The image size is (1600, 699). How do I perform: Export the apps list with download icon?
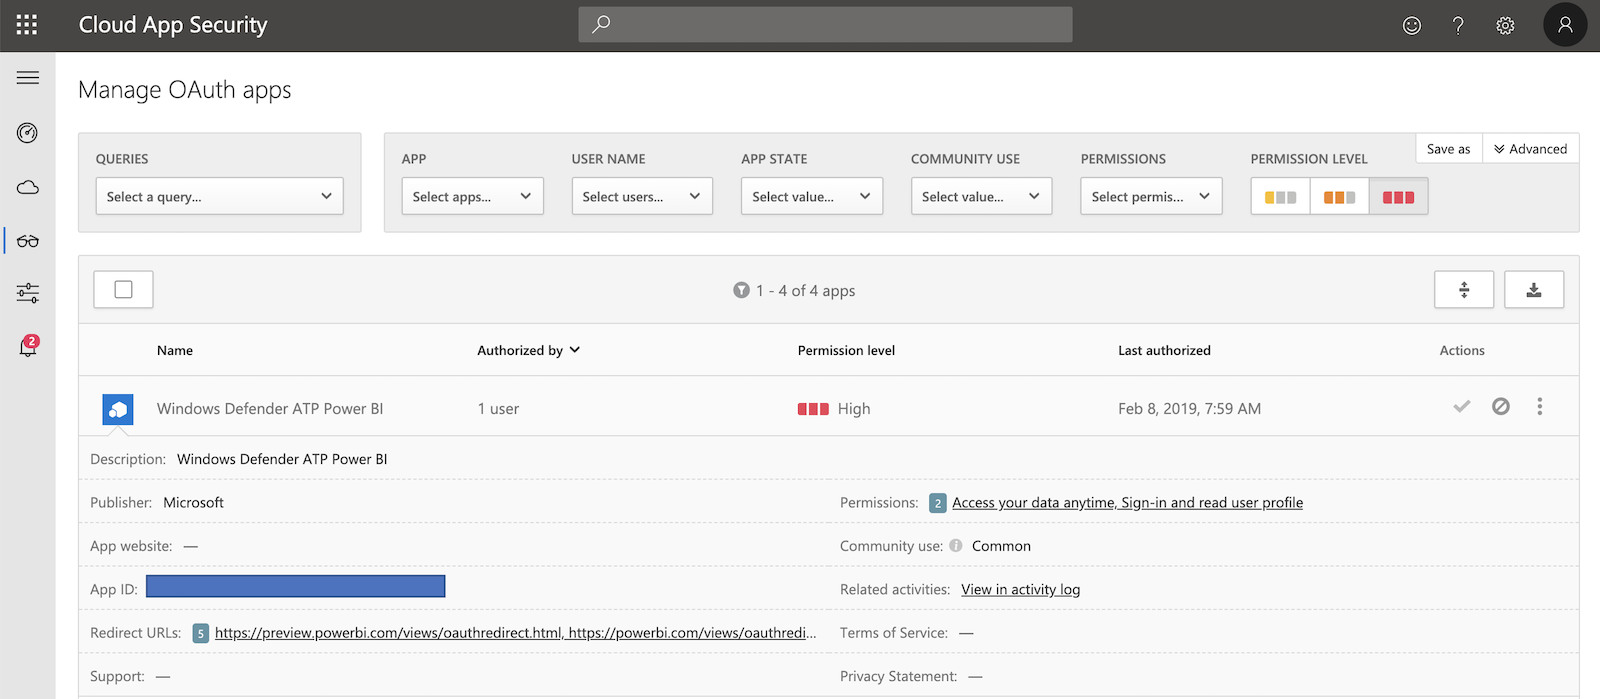tap(1534, 290)
